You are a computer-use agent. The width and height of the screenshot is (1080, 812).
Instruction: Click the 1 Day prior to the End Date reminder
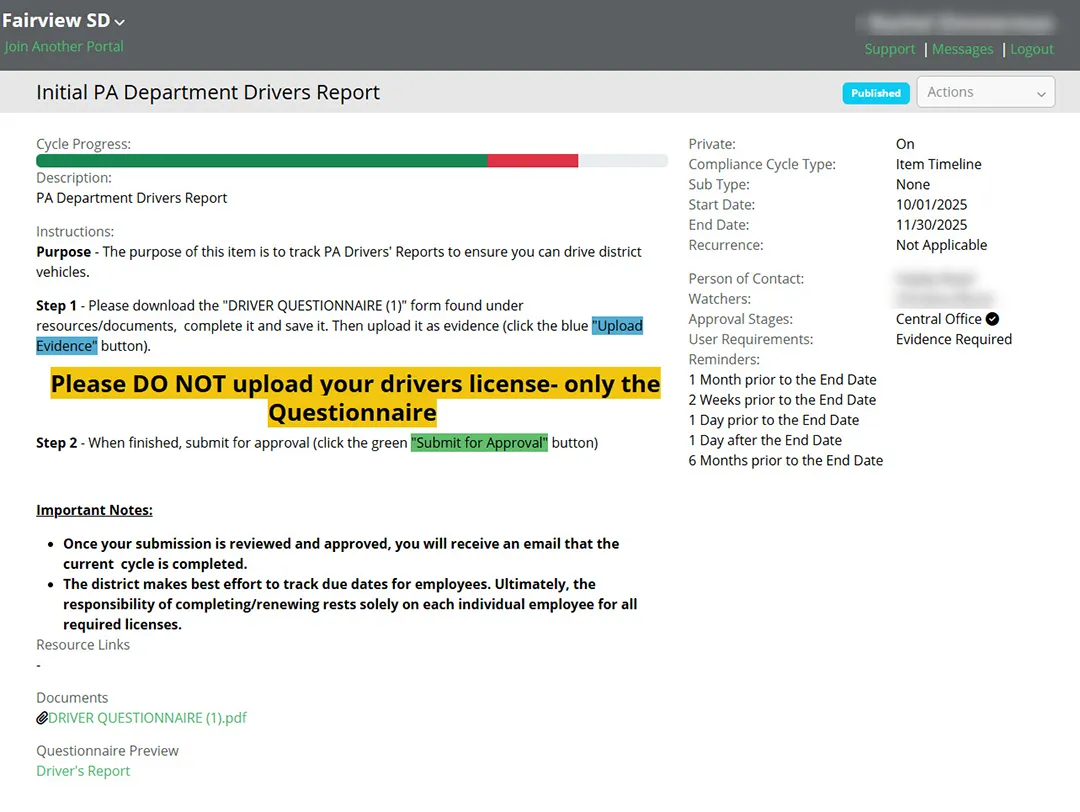pos(773,419)
